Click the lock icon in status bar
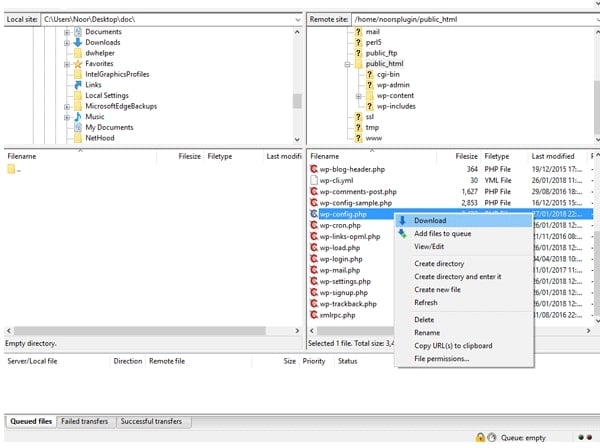600x448 pixels. 480,437
